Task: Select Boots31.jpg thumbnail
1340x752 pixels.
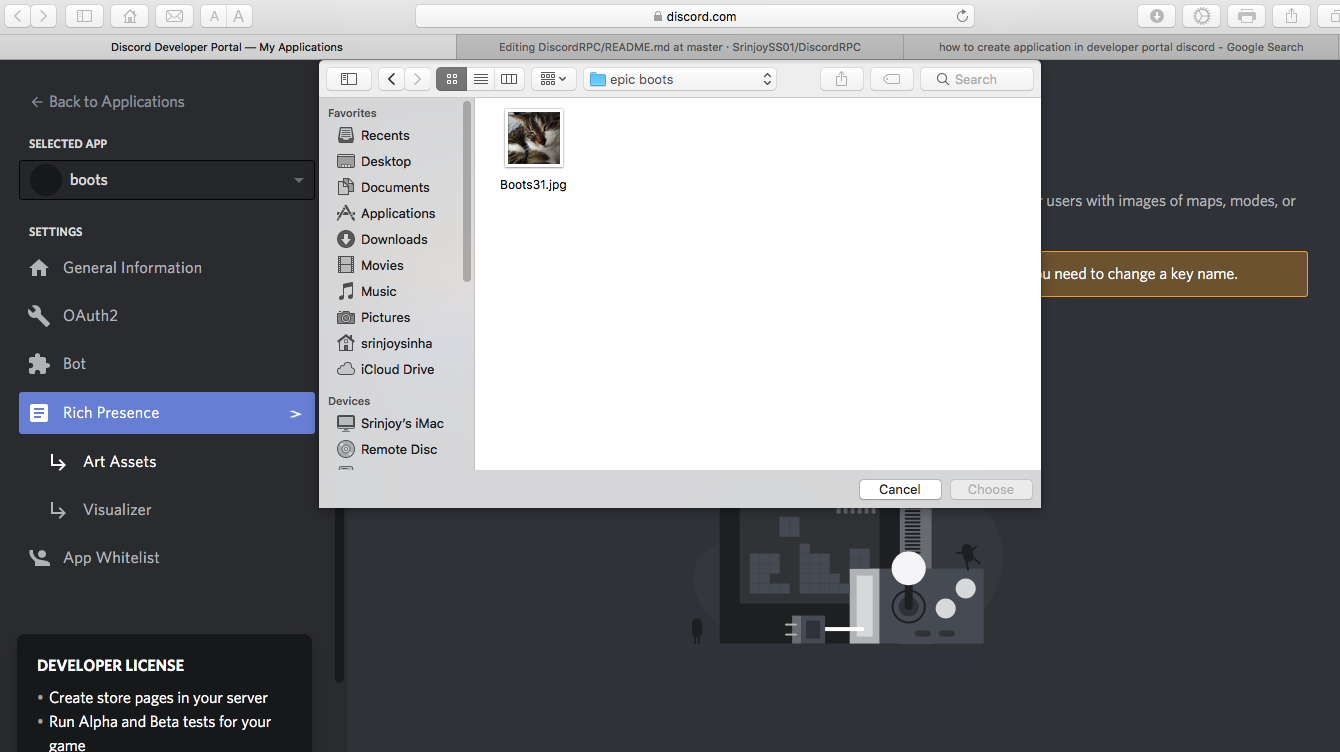Action: (x=534, y=138)
